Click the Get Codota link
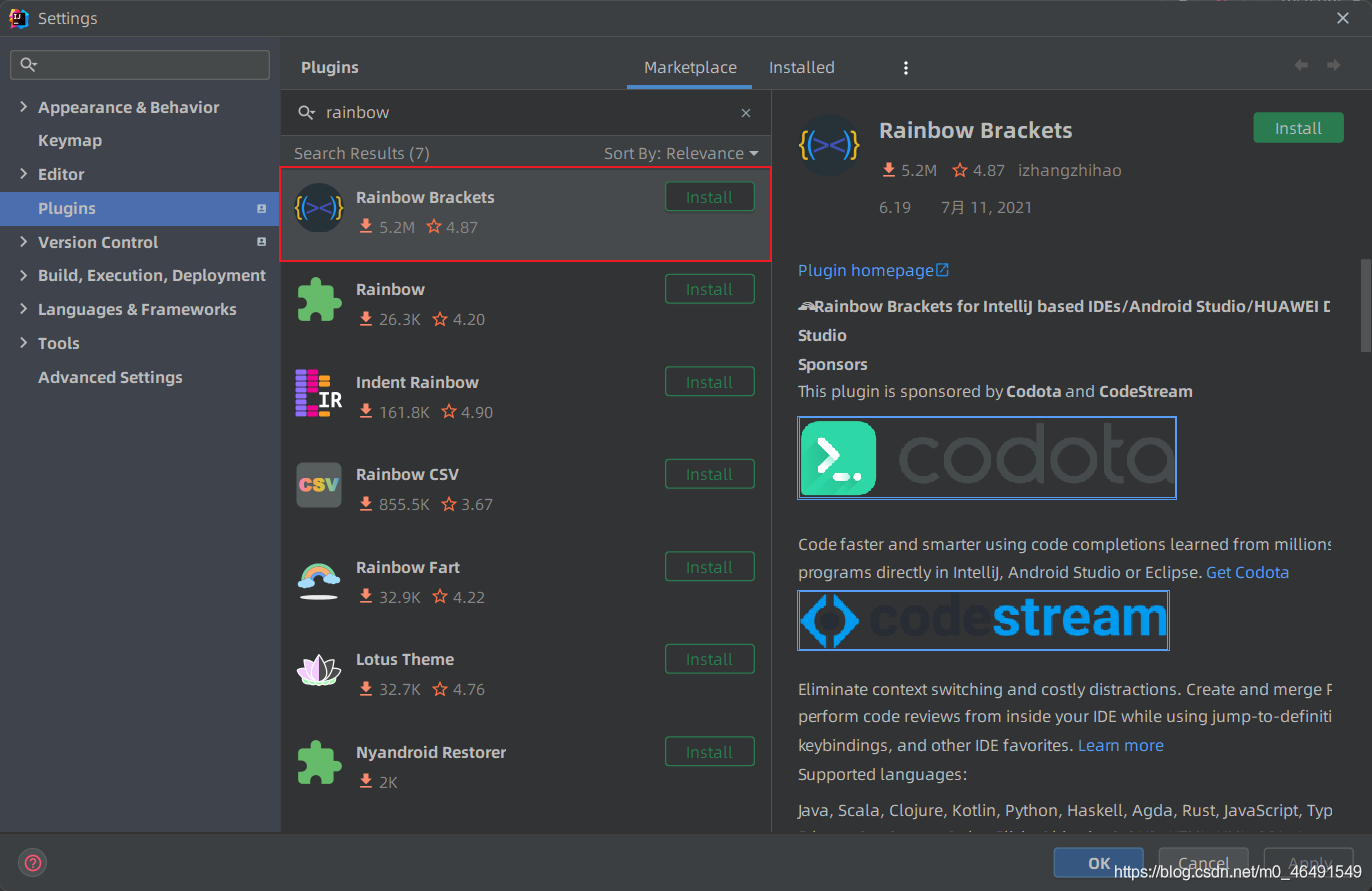This screenshot has width=1372, height=891. [x=1247, y=572]
